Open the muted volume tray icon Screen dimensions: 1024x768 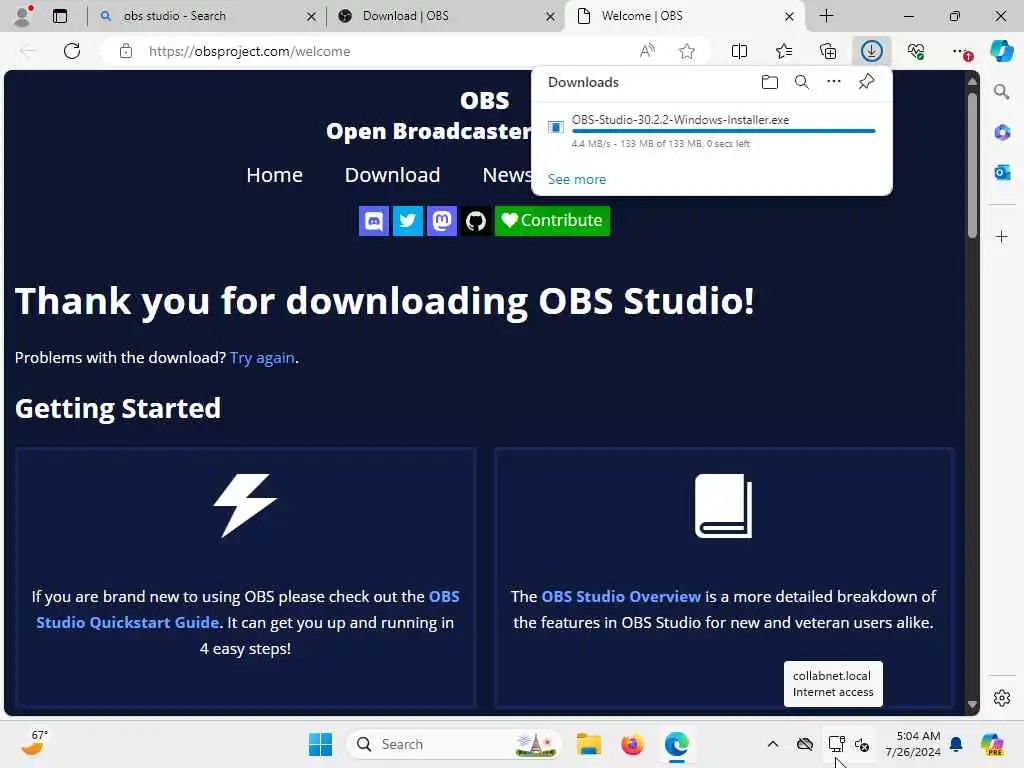(862, 744)
